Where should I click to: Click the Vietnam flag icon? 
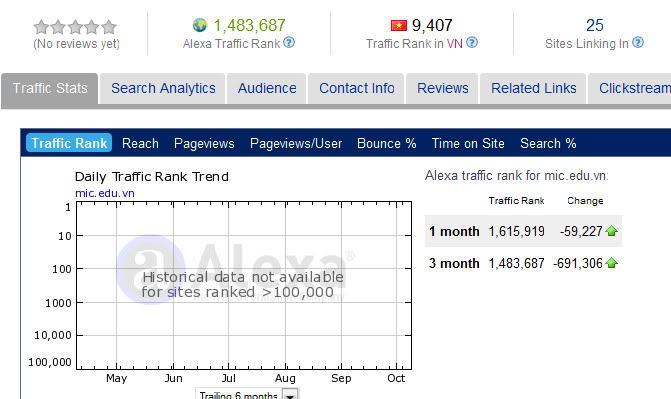pos(398,26)
